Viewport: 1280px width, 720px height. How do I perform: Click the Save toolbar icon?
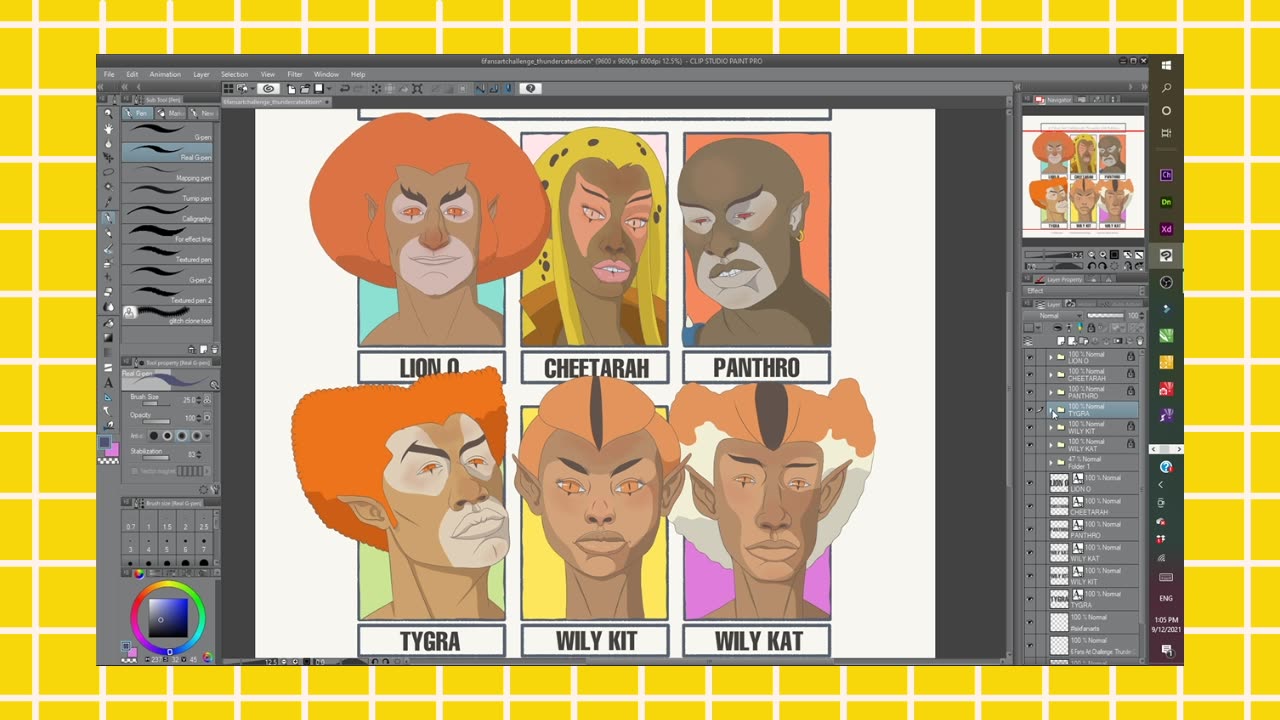tap(319, 88)
